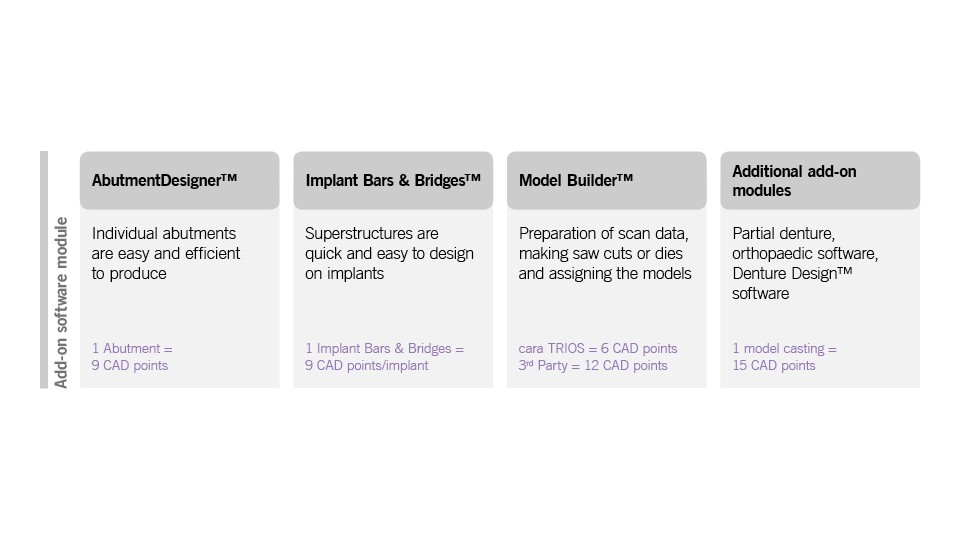Select the "quick and easy to design" line
This screenshot has width=960, height=540.
(x=389, y=254)
